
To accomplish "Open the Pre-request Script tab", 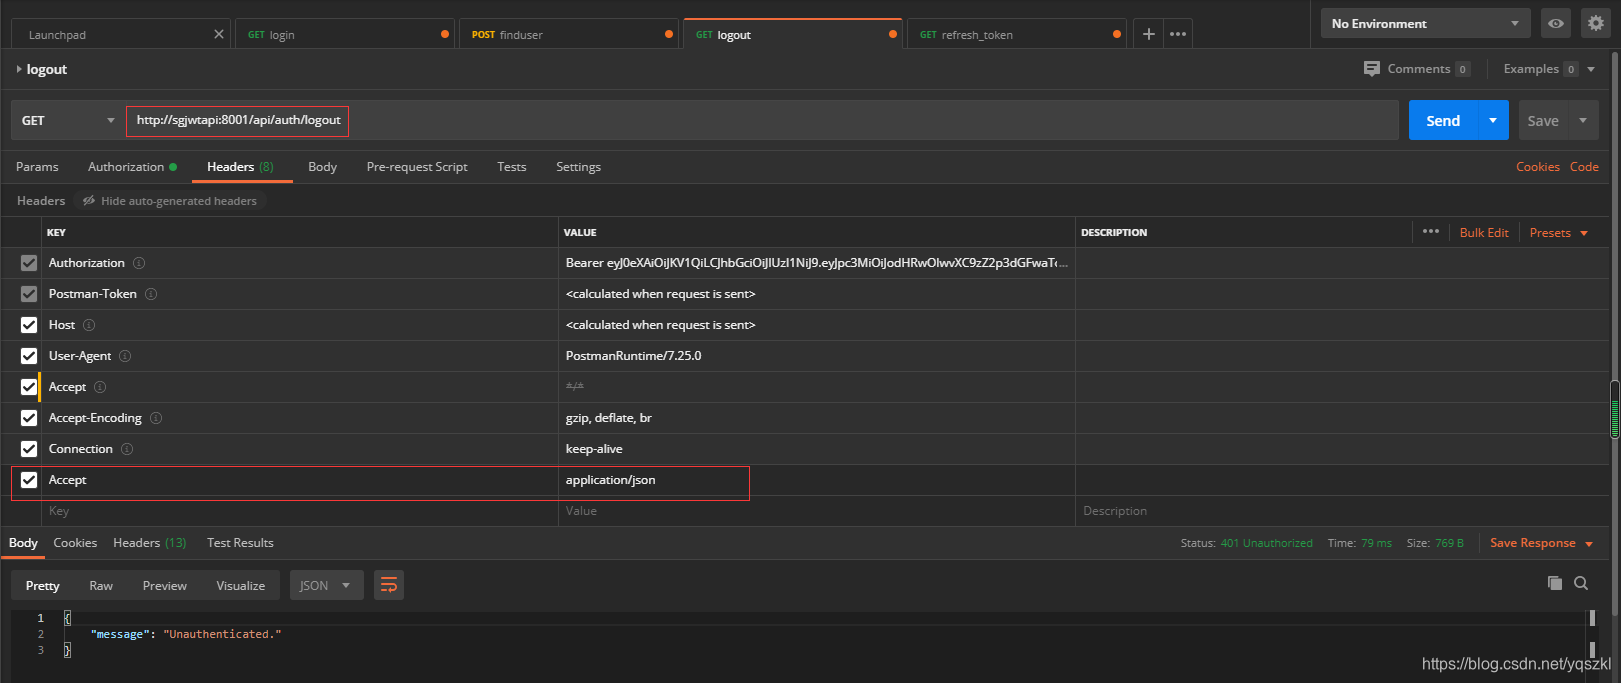I will 417,167.
